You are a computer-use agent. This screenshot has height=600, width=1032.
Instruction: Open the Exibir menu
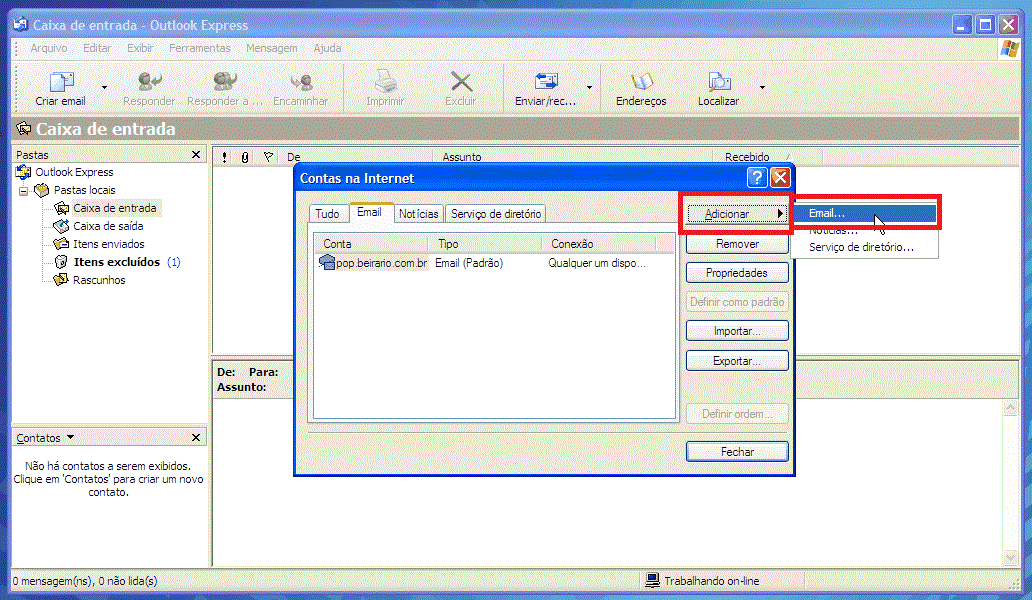coord(140,48)
